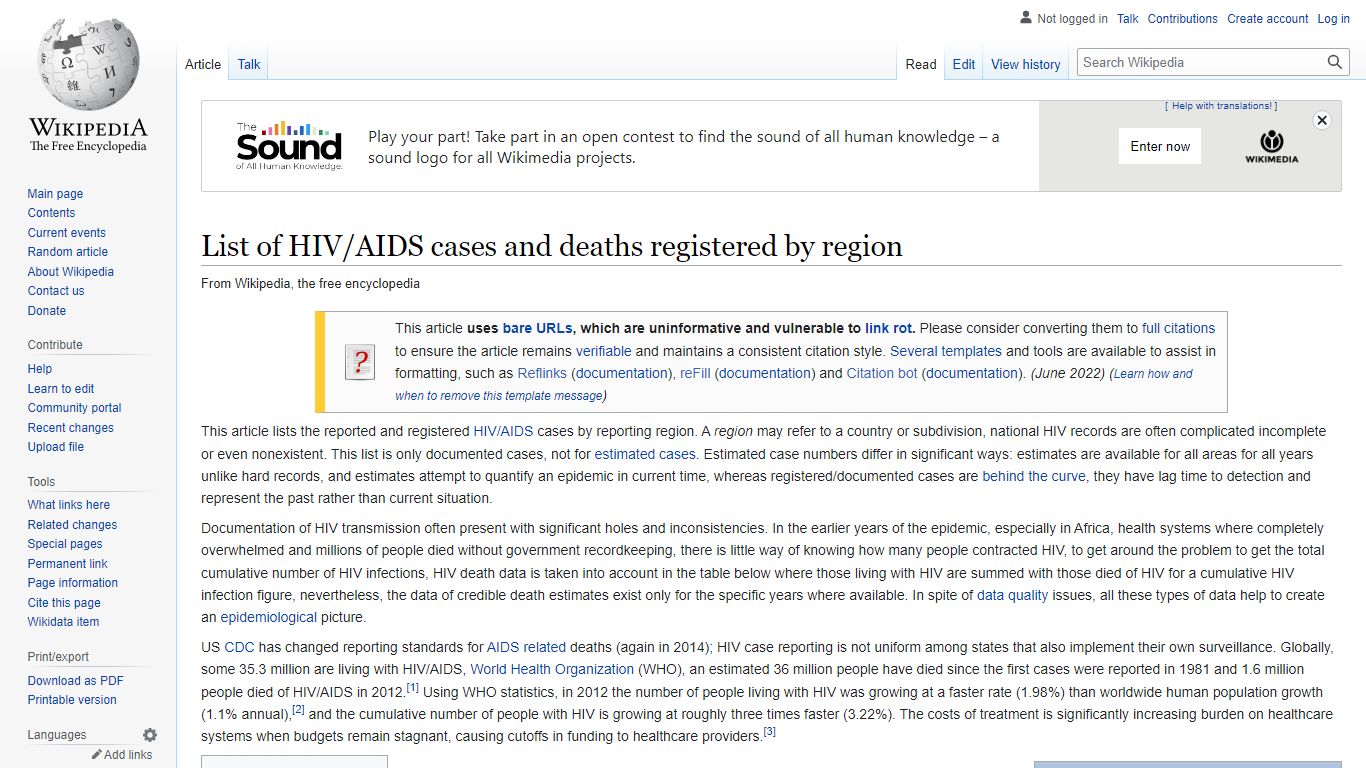
Task: Open About Wikipedia link
Action: tap(70, 272)
